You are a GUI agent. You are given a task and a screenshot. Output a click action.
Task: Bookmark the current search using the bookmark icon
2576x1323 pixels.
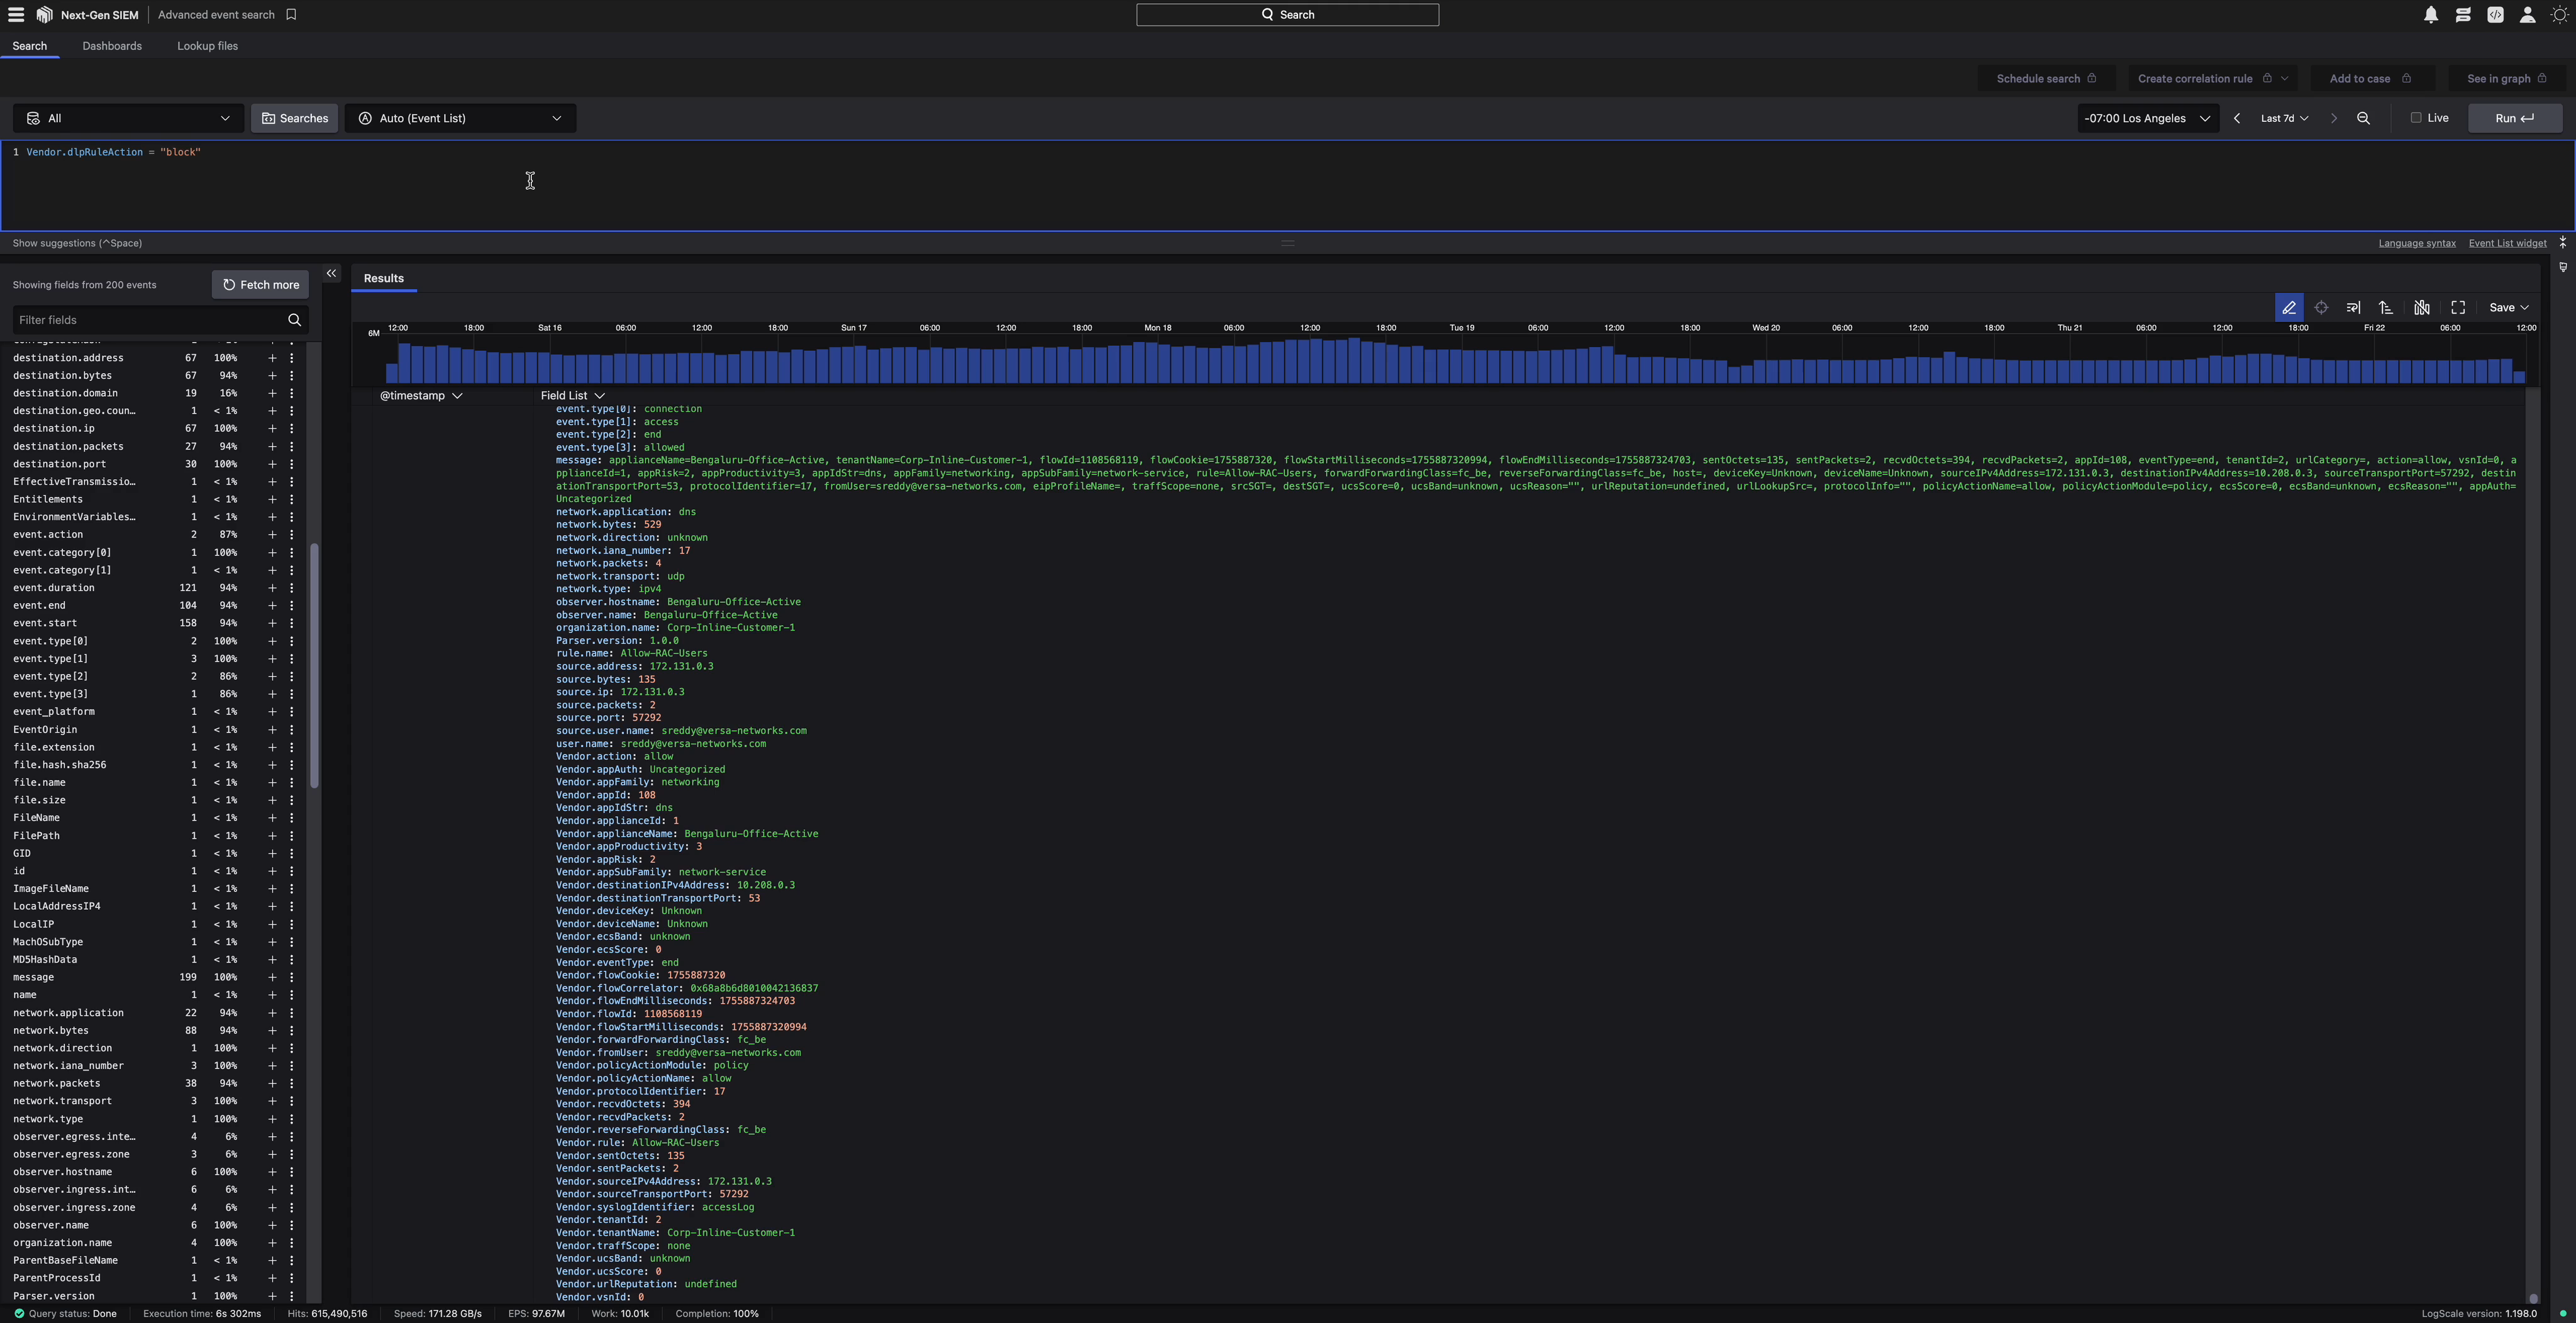pyautogui.click(x=291, y=14)
